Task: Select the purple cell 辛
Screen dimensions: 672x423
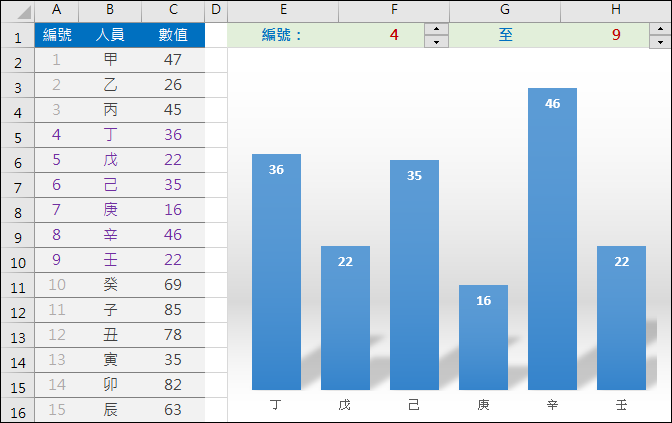Action: tap(110, 235)
